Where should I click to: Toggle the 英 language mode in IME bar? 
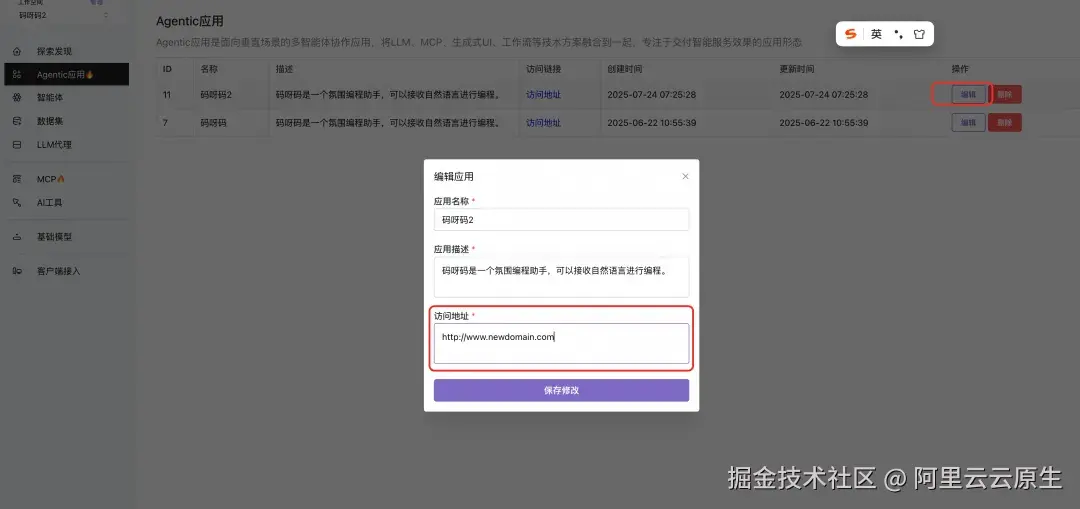tap(876, 34)
